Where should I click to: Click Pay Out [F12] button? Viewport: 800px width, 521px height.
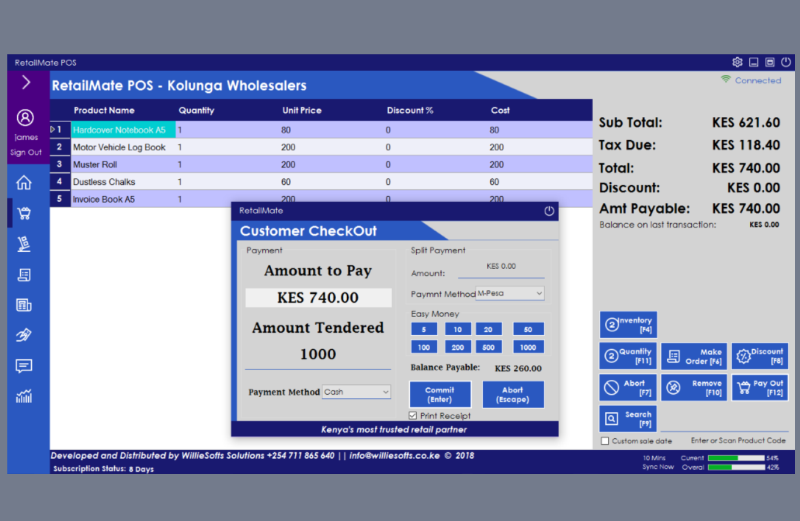point(760,387)
